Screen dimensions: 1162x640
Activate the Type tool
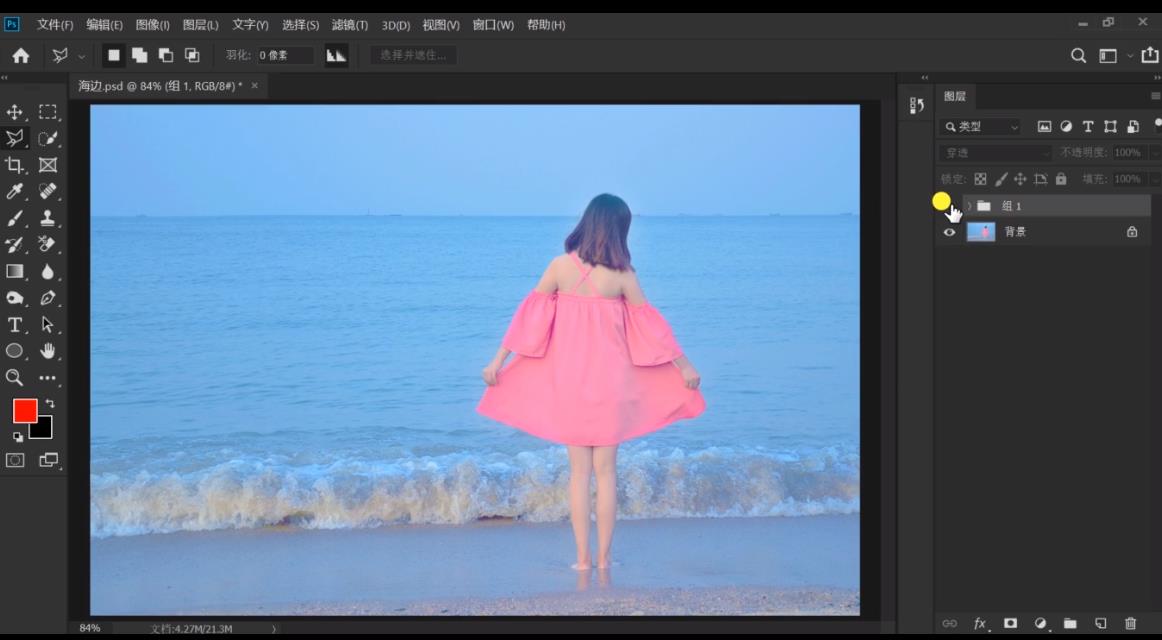15,325
